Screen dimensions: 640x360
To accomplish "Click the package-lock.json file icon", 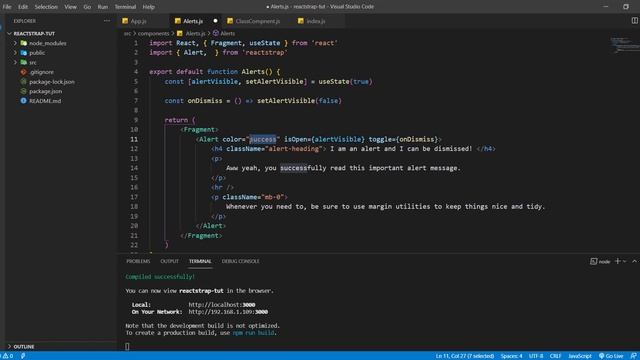I will [24, 82].
